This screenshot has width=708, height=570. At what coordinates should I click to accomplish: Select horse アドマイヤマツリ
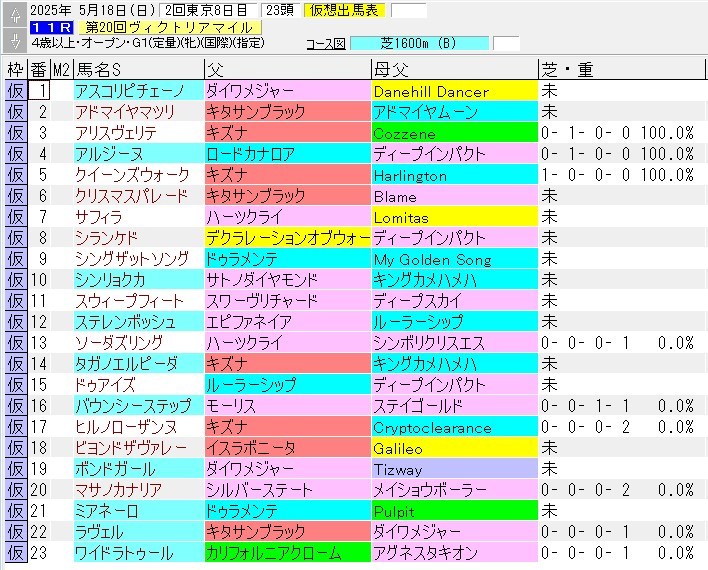pyautogui.click(x=139, y=112)
